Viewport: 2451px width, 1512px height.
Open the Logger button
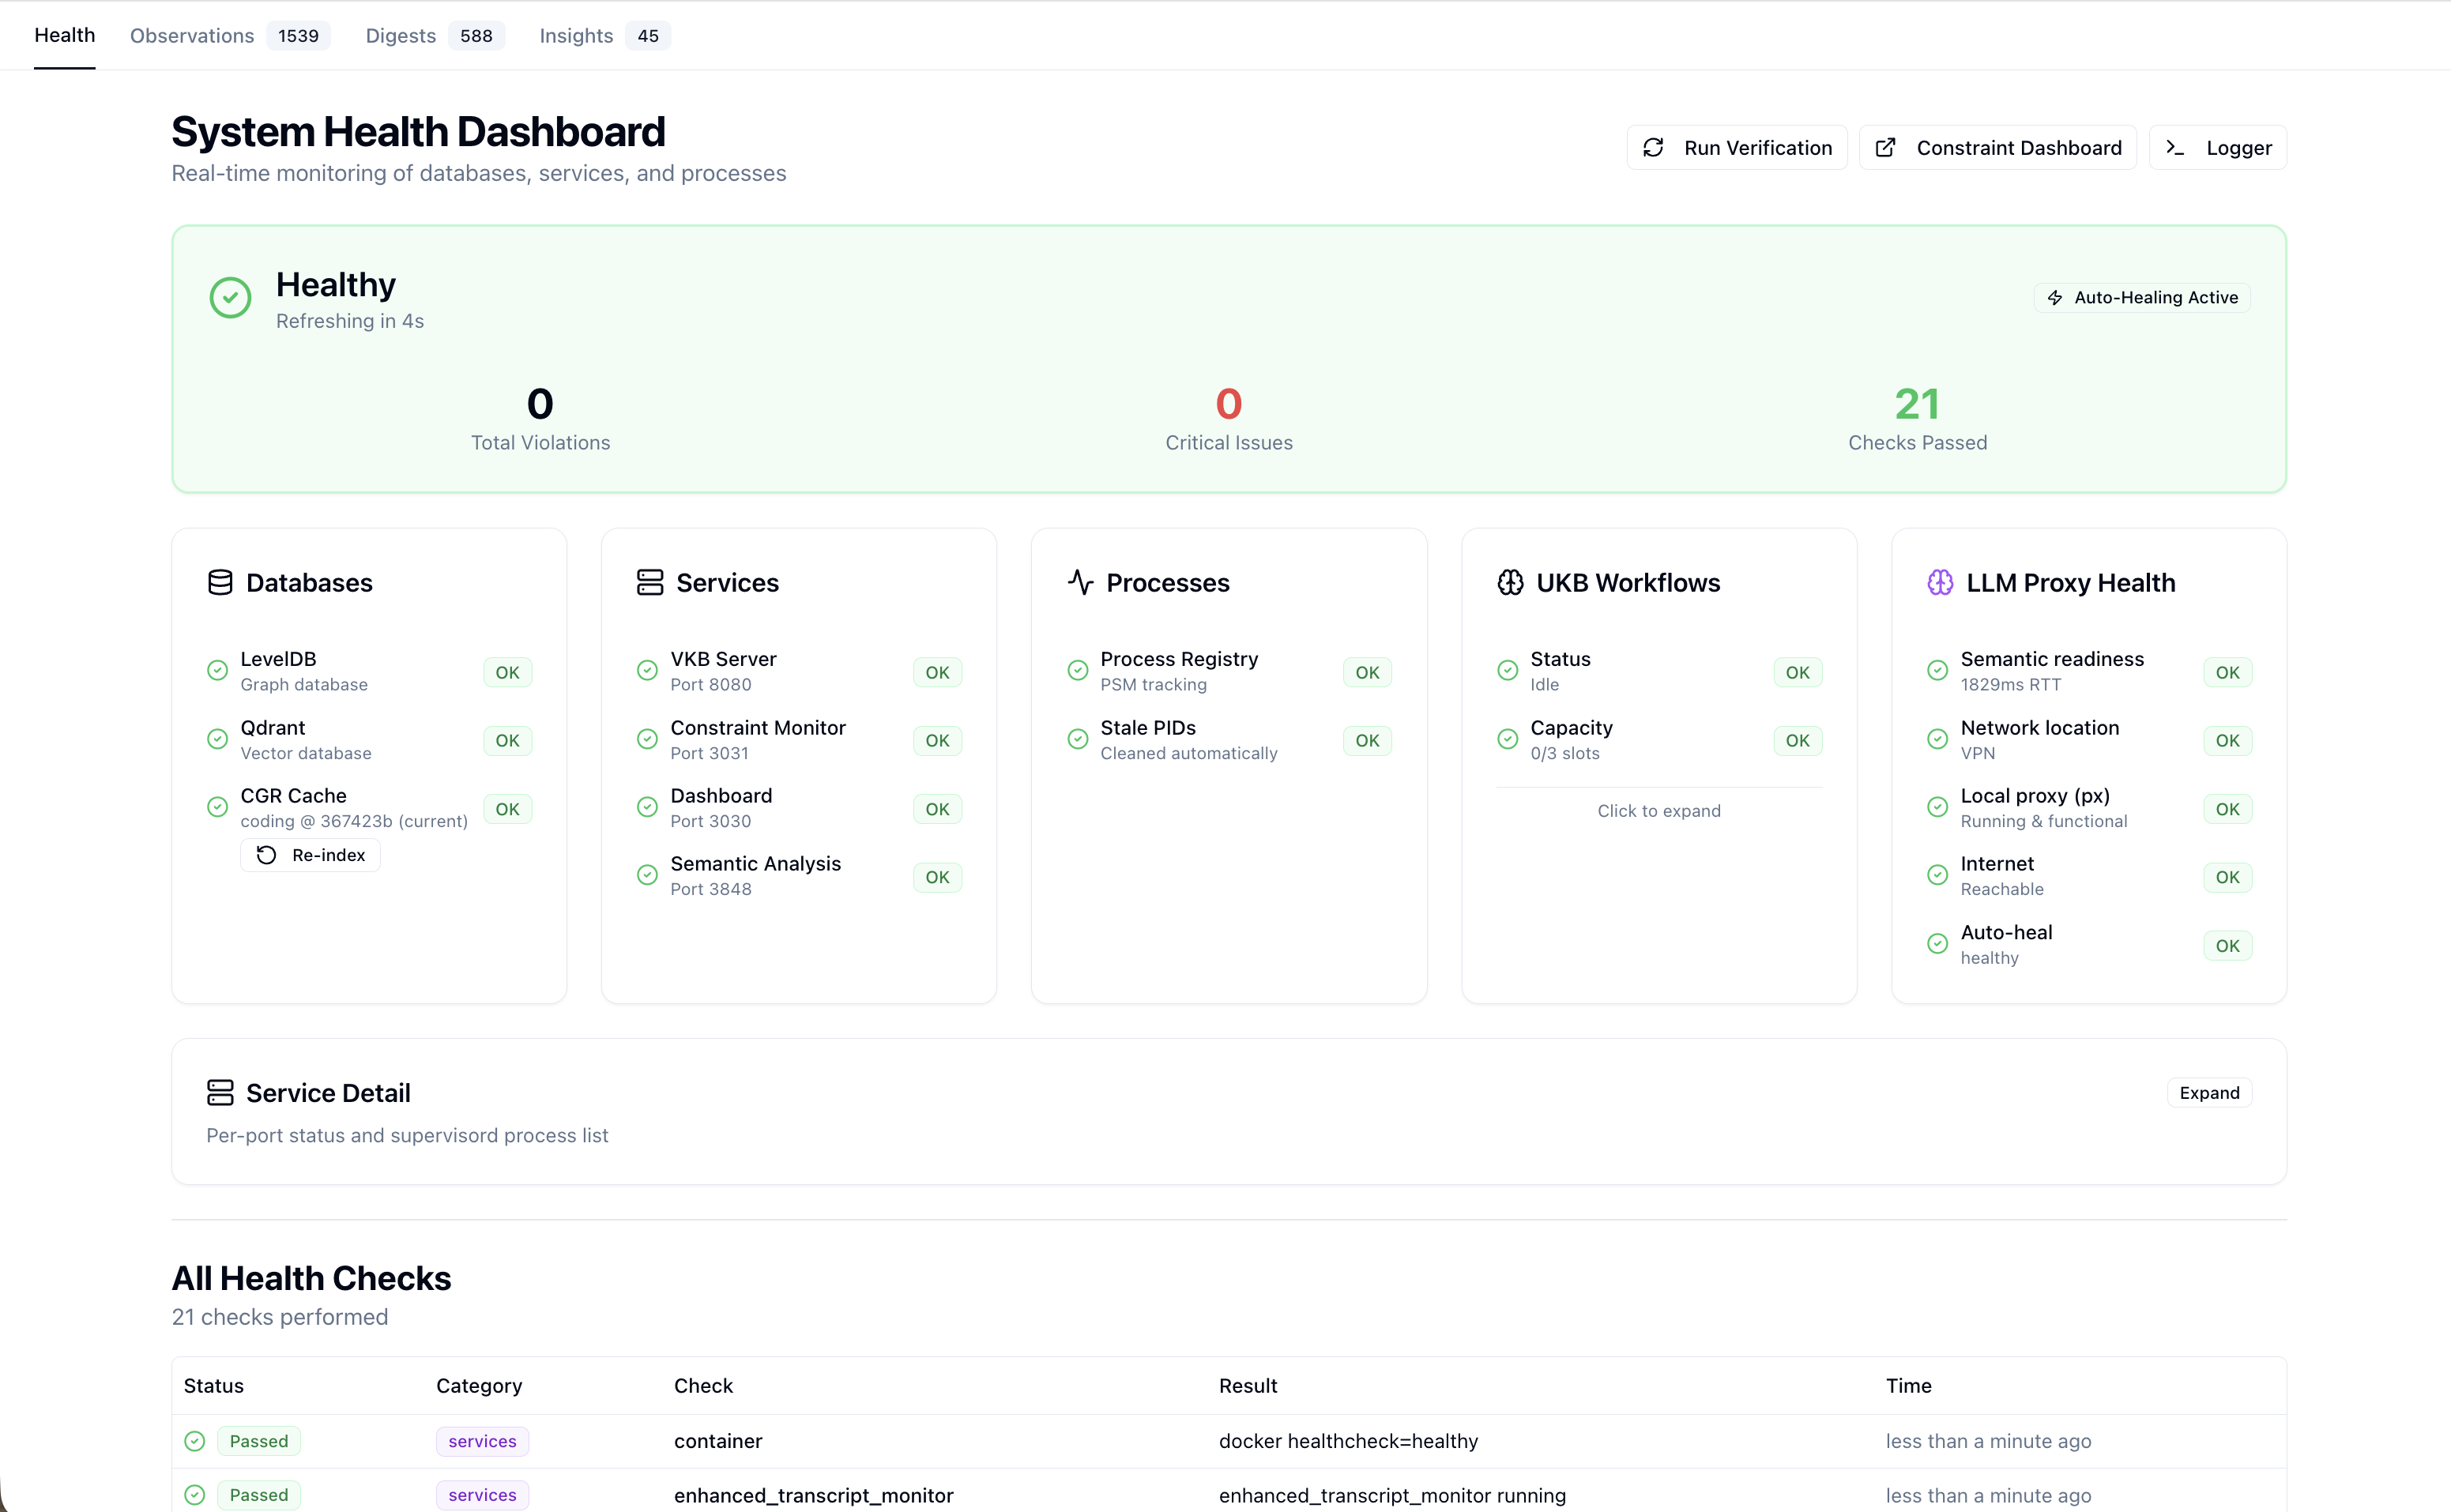pos(2217,148)
